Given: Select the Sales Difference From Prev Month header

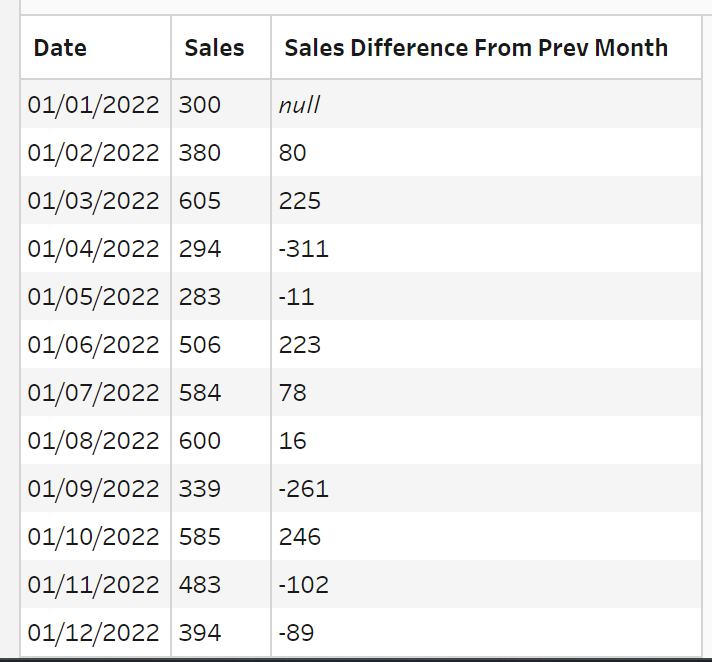Looking at the screenshot, I should click(x=476, y=48).
